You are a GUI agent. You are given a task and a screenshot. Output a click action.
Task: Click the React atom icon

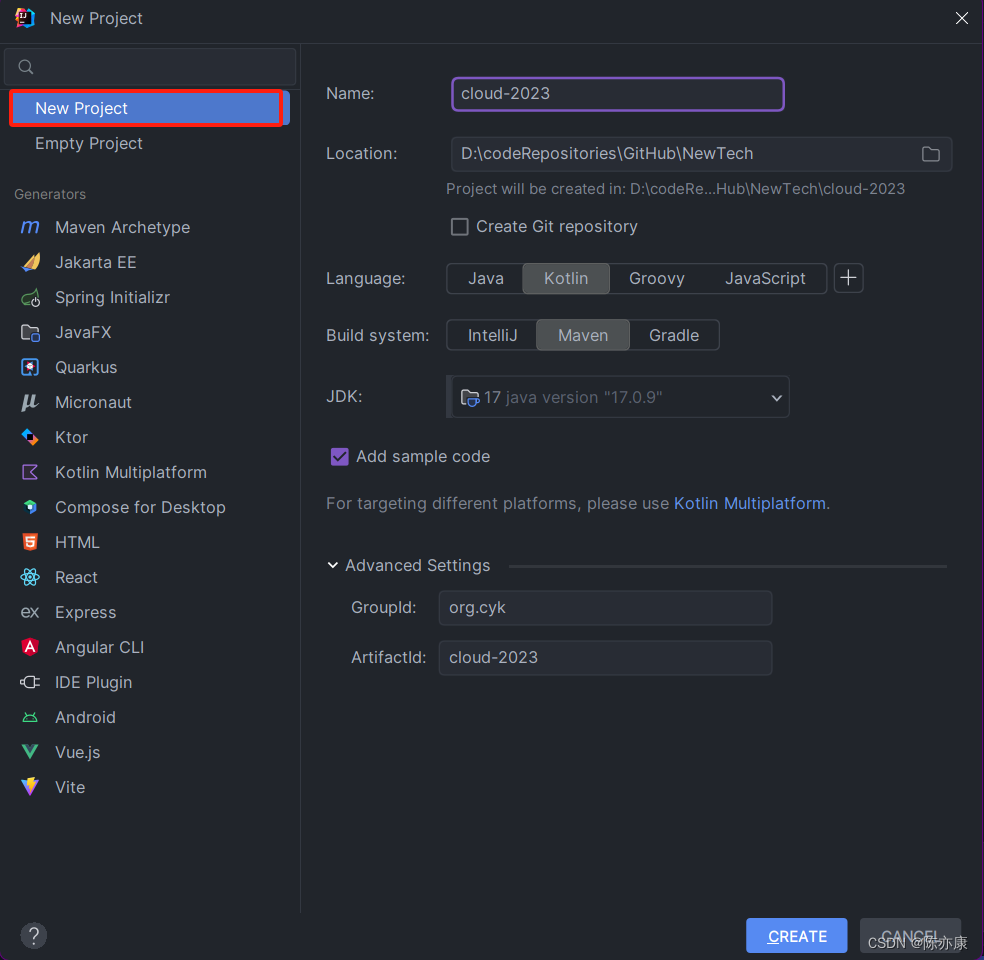[30, 577]
